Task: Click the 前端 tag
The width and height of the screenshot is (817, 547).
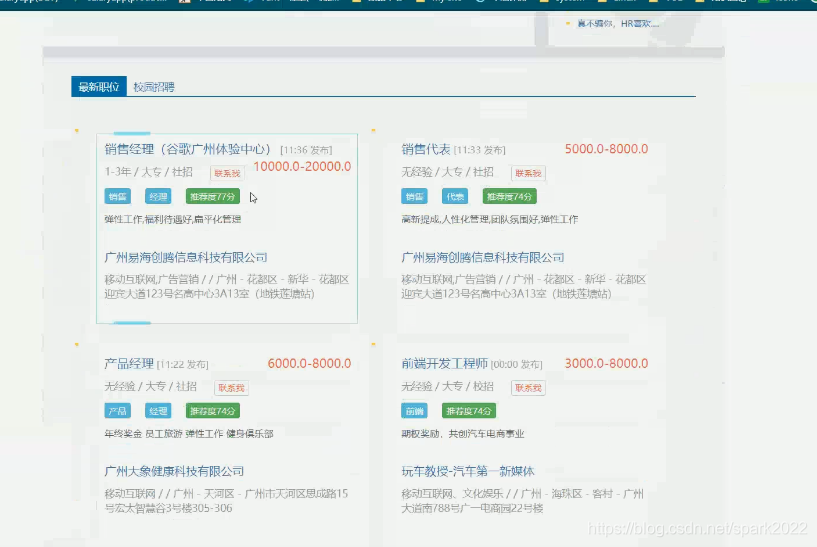Action: tap(414, 411)
